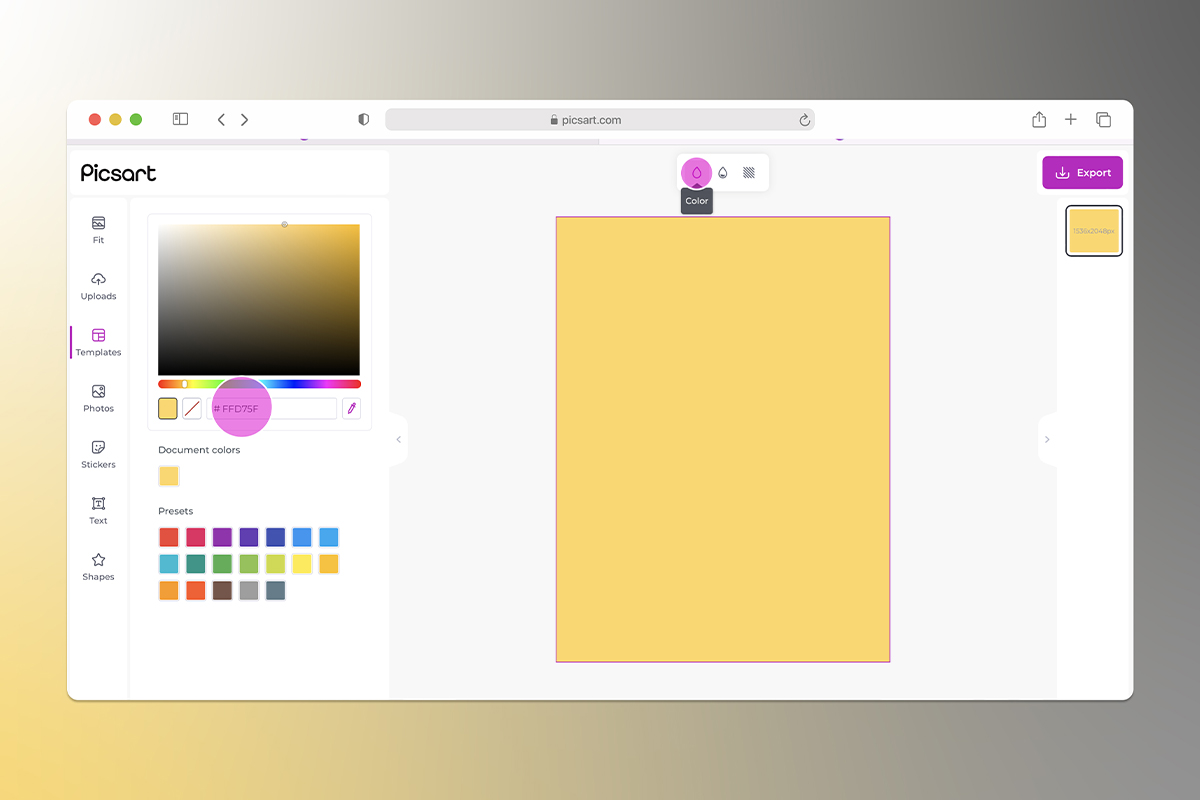The width and height of the screenshot is (1200, 800).
Task: Pick the gray preset swatch
Action: (249, 590)
